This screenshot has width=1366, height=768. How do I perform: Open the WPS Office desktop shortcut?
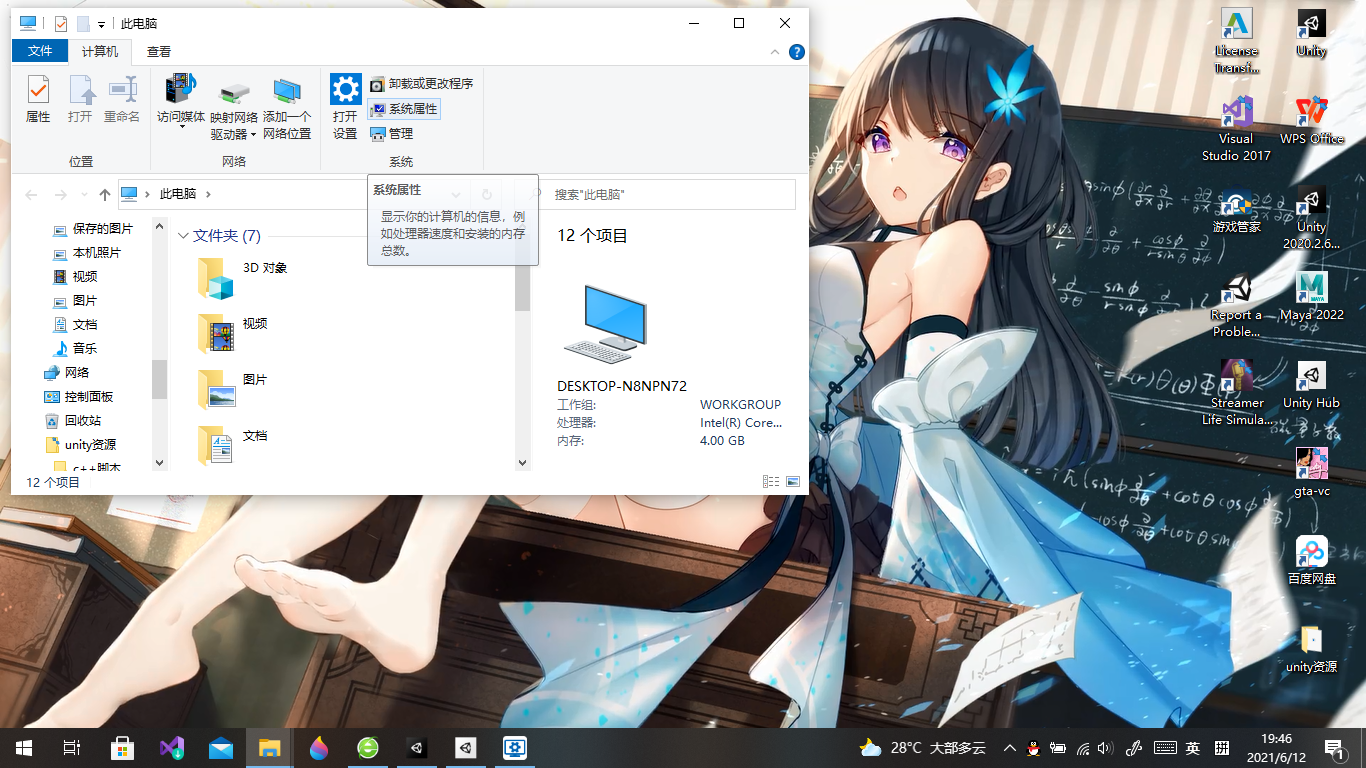pyautogui.click(x=1312, y=121)
